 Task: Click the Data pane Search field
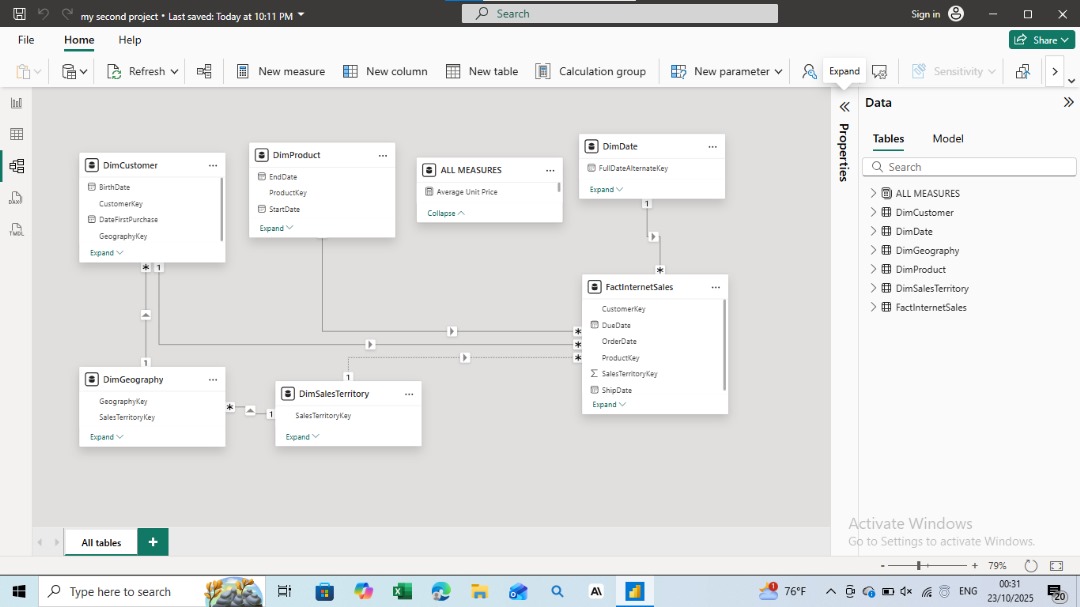(969, 167)
